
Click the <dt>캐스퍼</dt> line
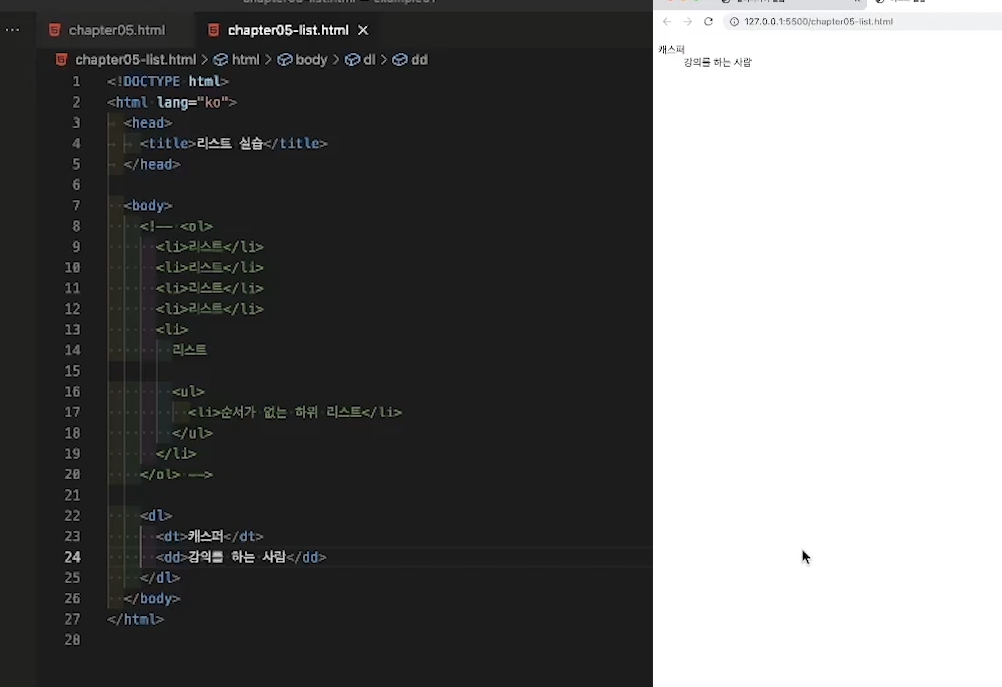tap(210, 536)
